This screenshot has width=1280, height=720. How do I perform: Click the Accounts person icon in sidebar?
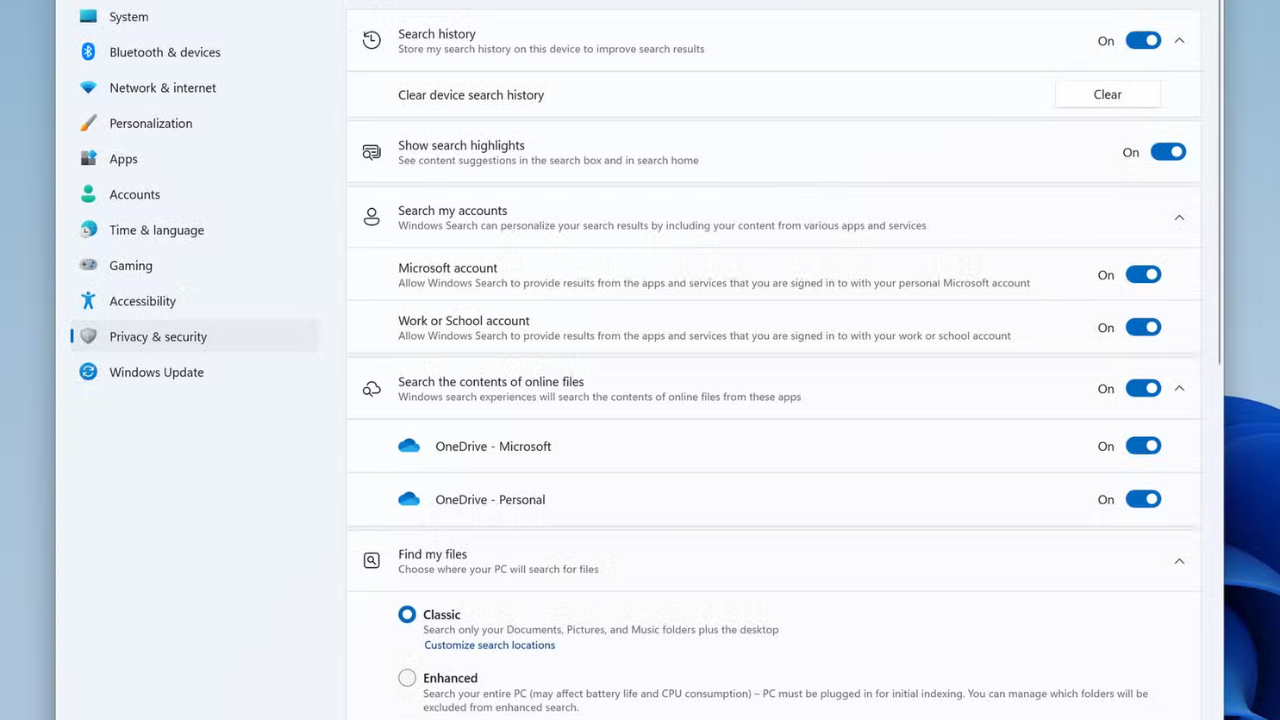point(88,194)
